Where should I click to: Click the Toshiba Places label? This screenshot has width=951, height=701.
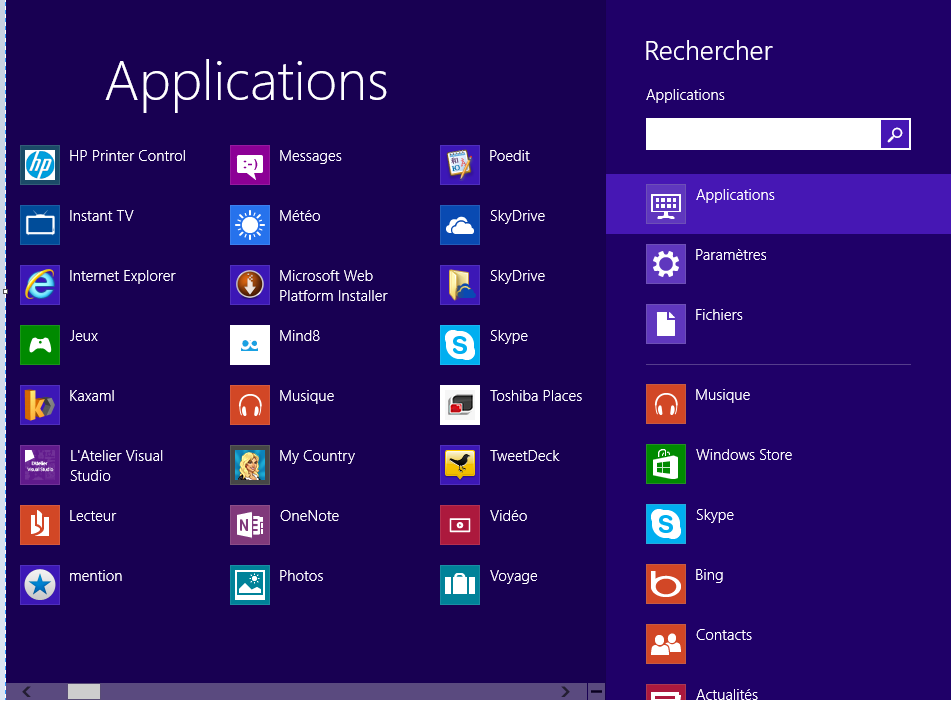(536, 396)
